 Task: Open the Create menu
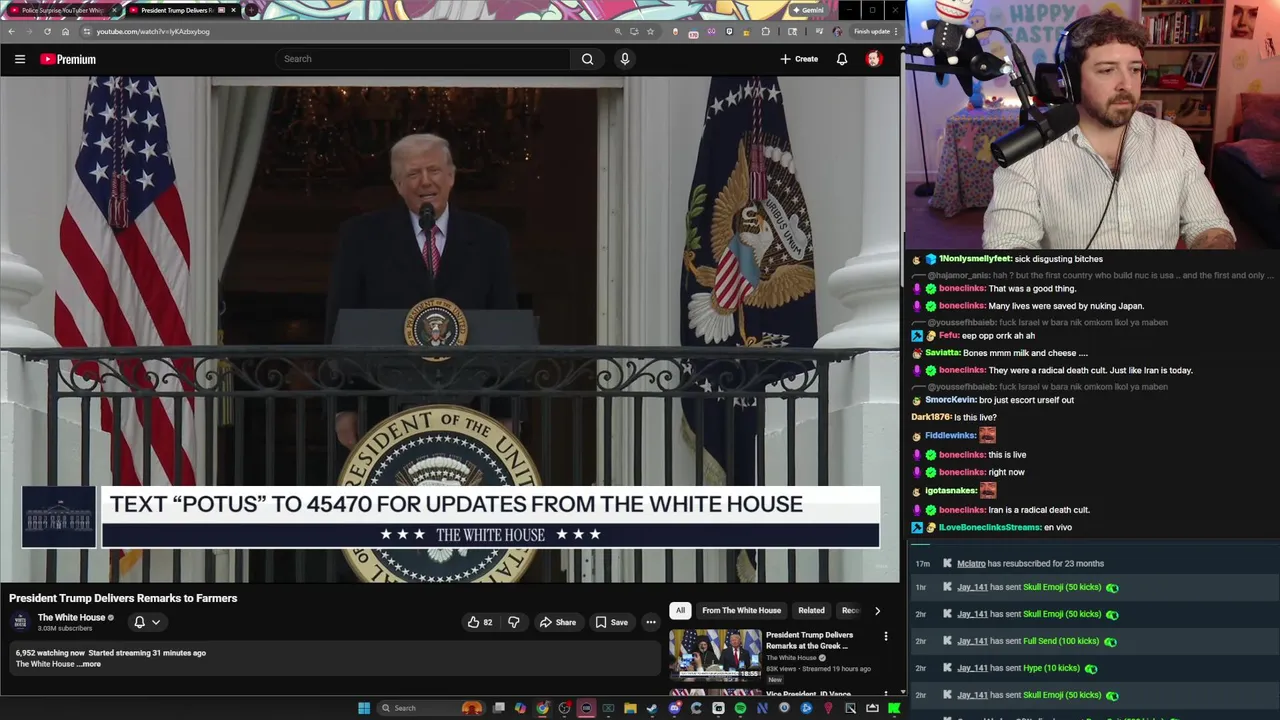click(x=799, y=59)
